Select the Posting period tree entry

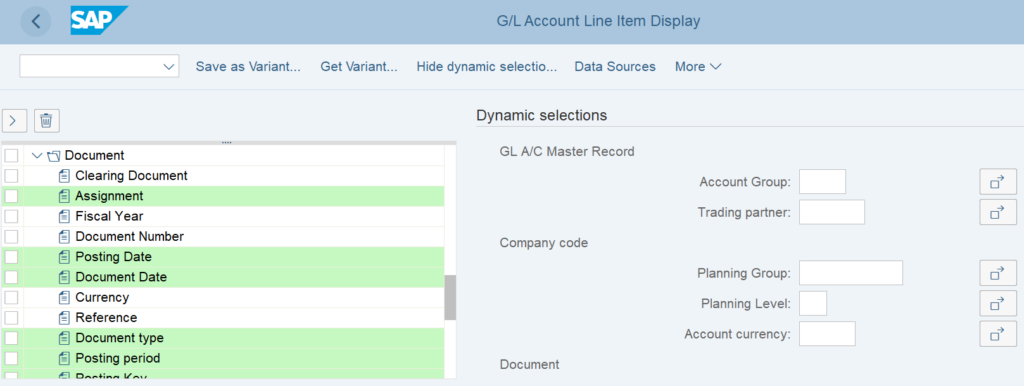tap(118, 359)
